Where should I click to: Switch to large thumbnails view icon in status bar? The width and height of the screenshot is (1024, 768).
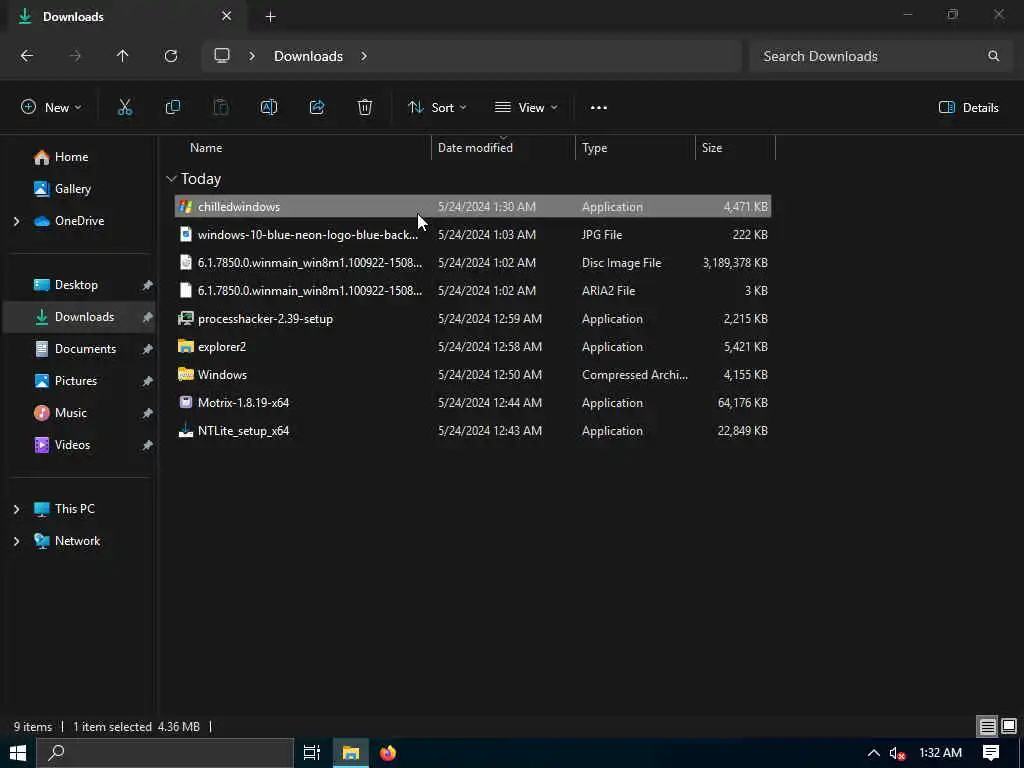pyautogui.click(x=1009, y=726)
